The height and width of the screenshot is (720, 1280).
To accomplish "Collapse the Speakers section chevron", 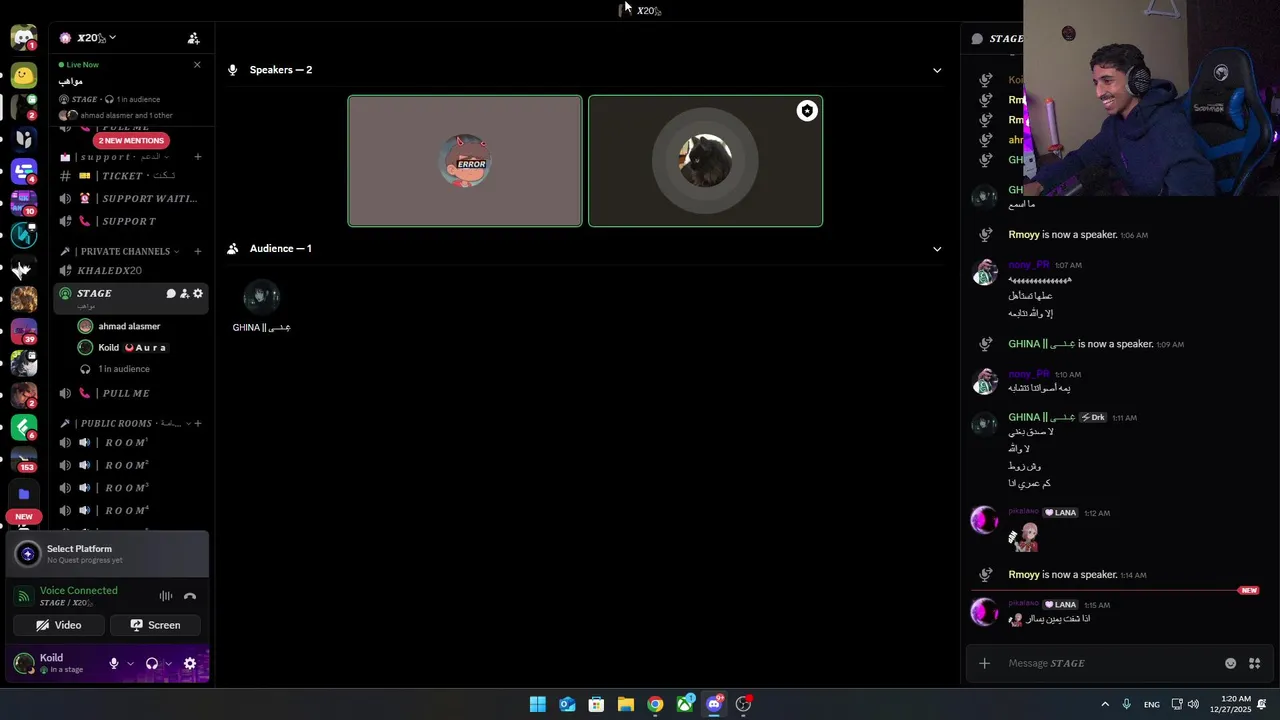I will click(x=937, y=70).
